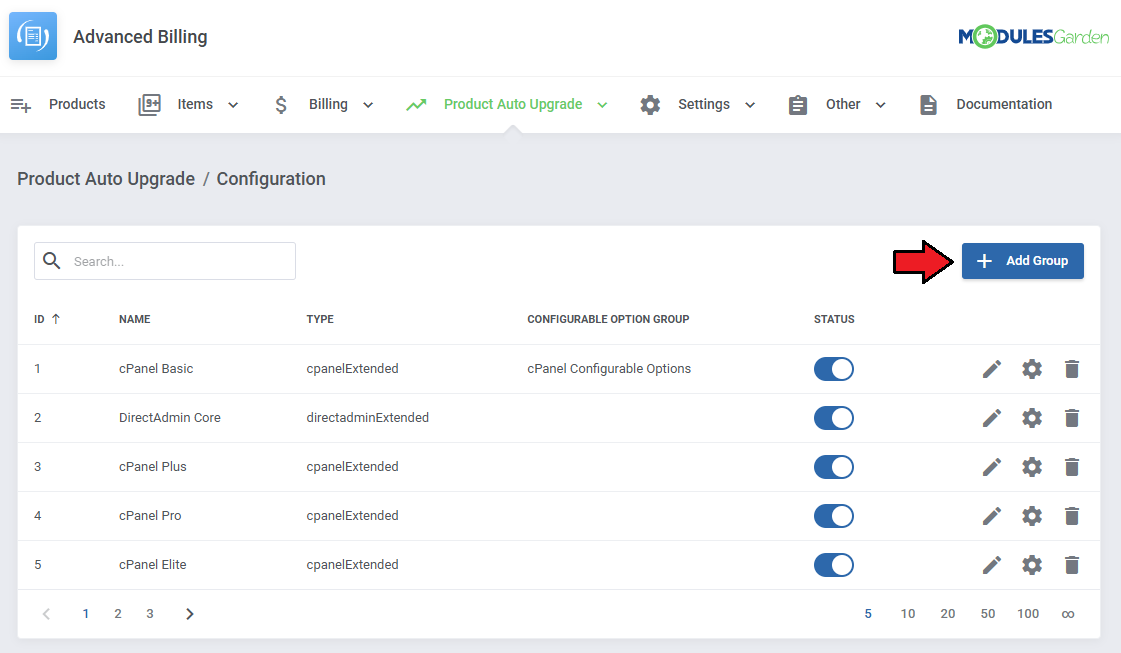
Task: Click the Products list-add icon
Action: tap(21, 105)
